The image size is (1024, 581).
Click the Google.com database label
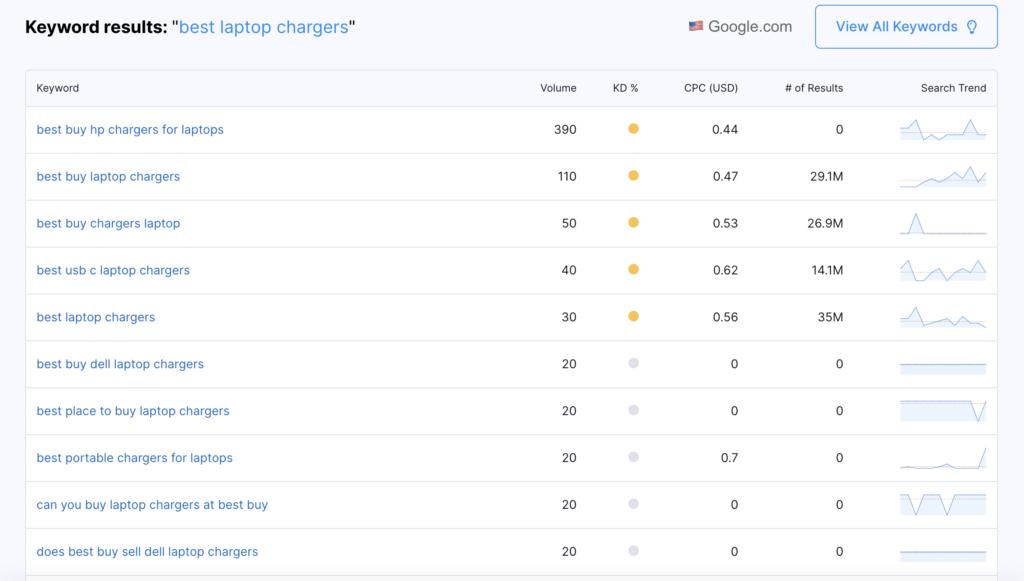[750, 27]
